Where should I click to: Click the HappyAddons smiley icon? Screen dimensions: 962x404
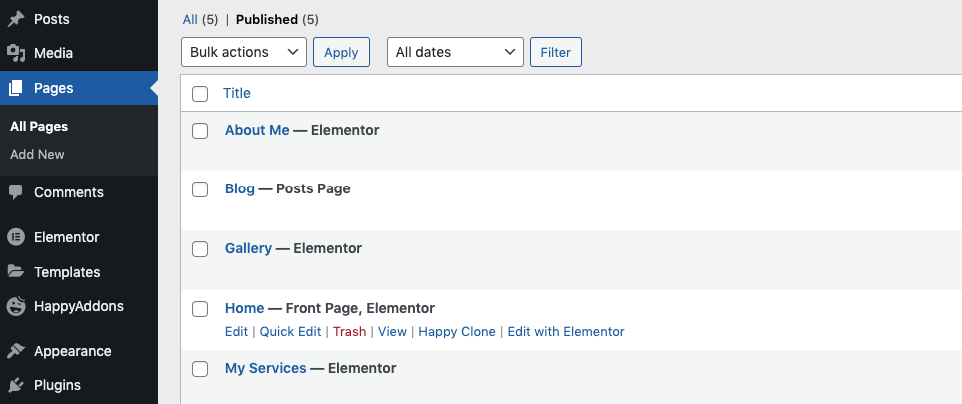(x=16, y=306)
